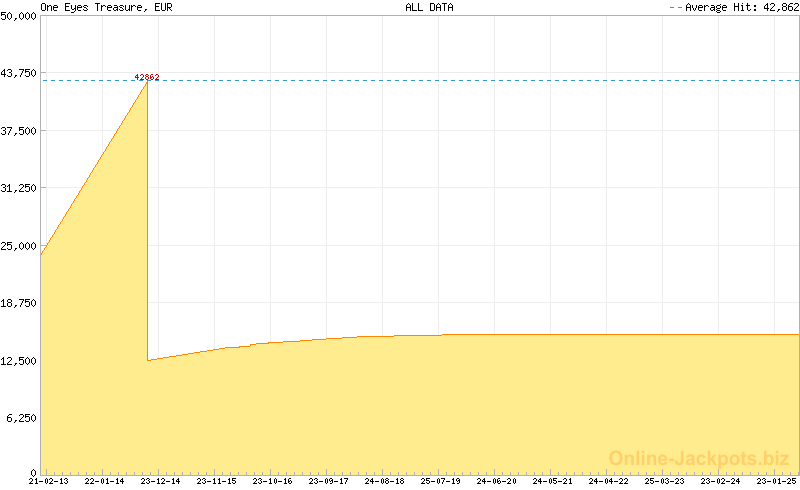Select the 23-11-15 x-axis date
The image size is (800, 490).
[216, 481]
